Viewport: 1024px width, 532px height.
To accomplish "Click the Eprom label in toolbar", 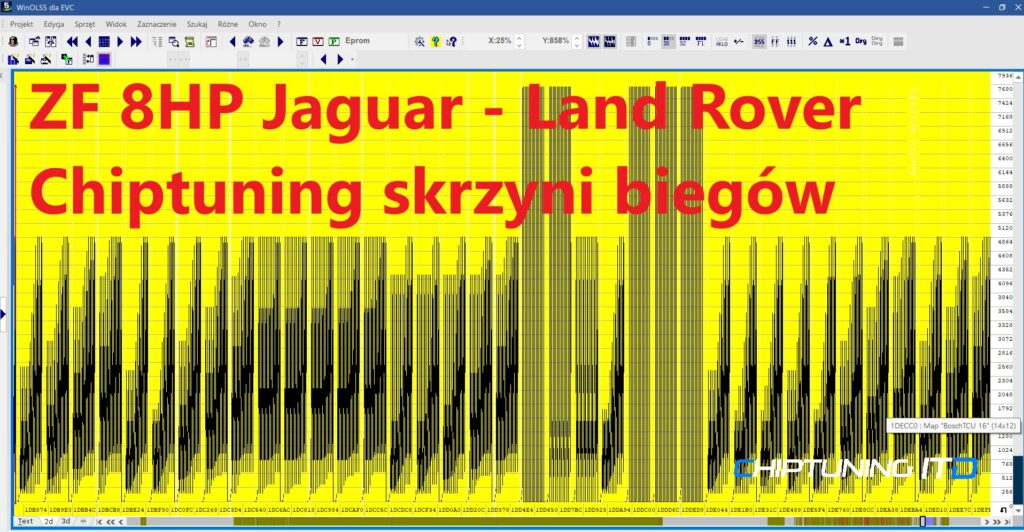I will coord(357,40).
